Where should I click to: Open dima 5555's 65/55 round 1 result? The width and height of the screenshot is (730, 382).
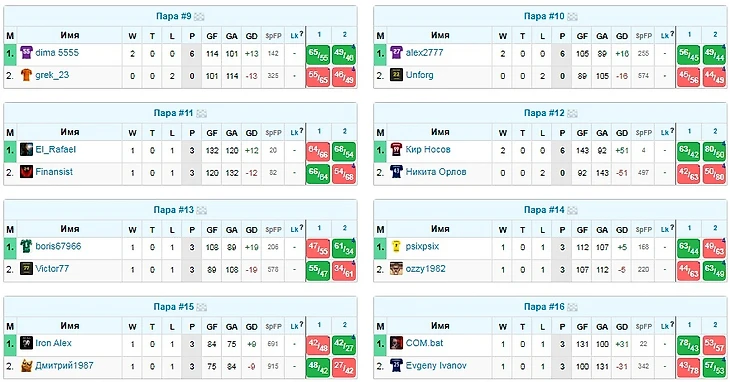(318, 54)
